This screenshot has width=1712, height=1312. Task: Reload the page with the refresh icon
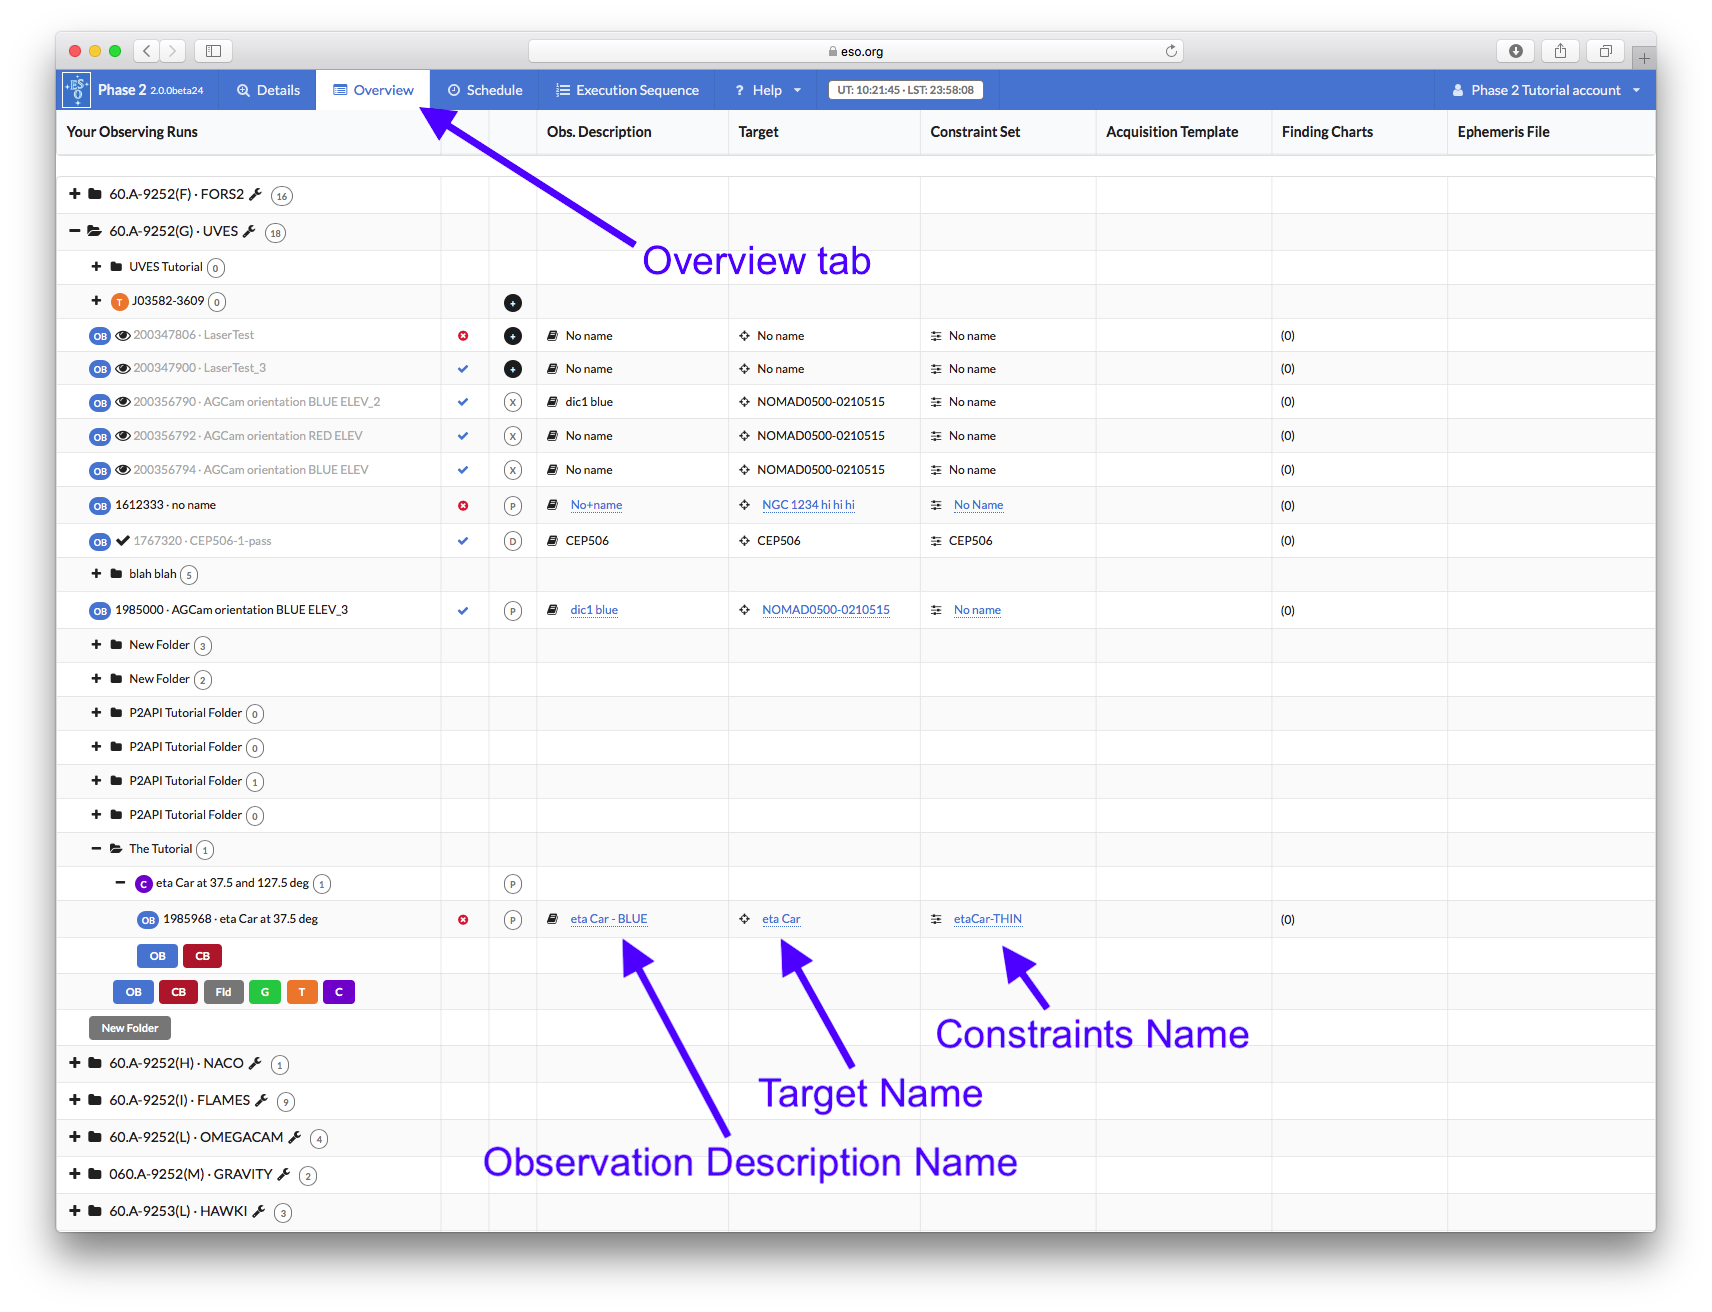(x=1171, y=51)
